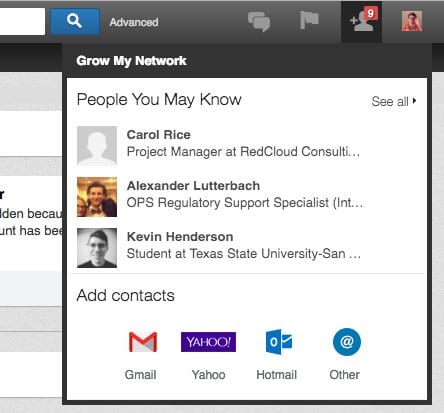Open Carol Rice's profile name
The height and width of the screenshot is (413, 444).
click(x=159, y=135)
